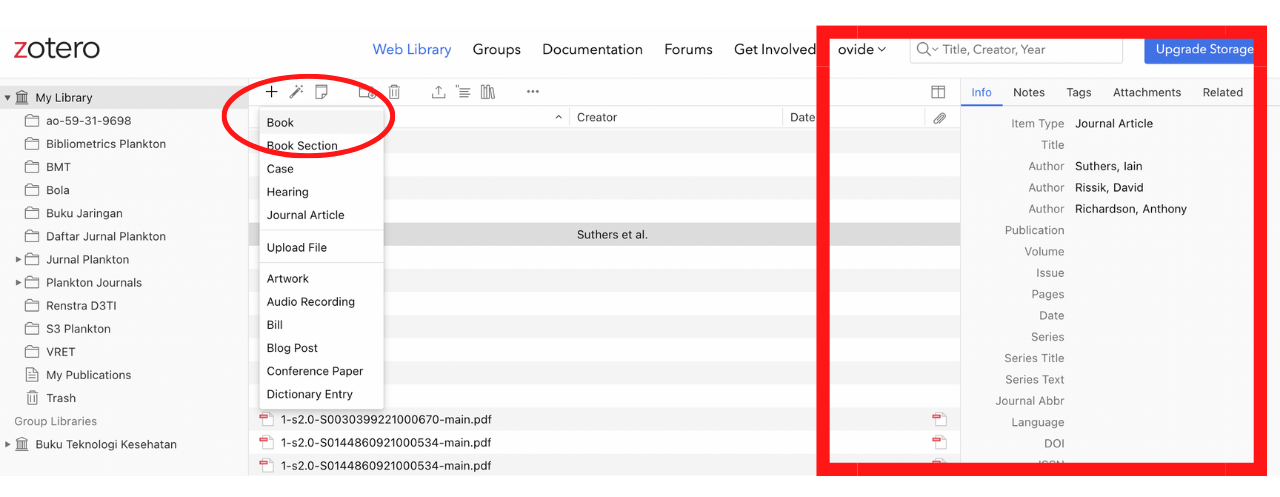This screenshot has width=1280, height=497.
Task: Open the ao-59-31-9698 collection
Action: click(x=88, y=121)
